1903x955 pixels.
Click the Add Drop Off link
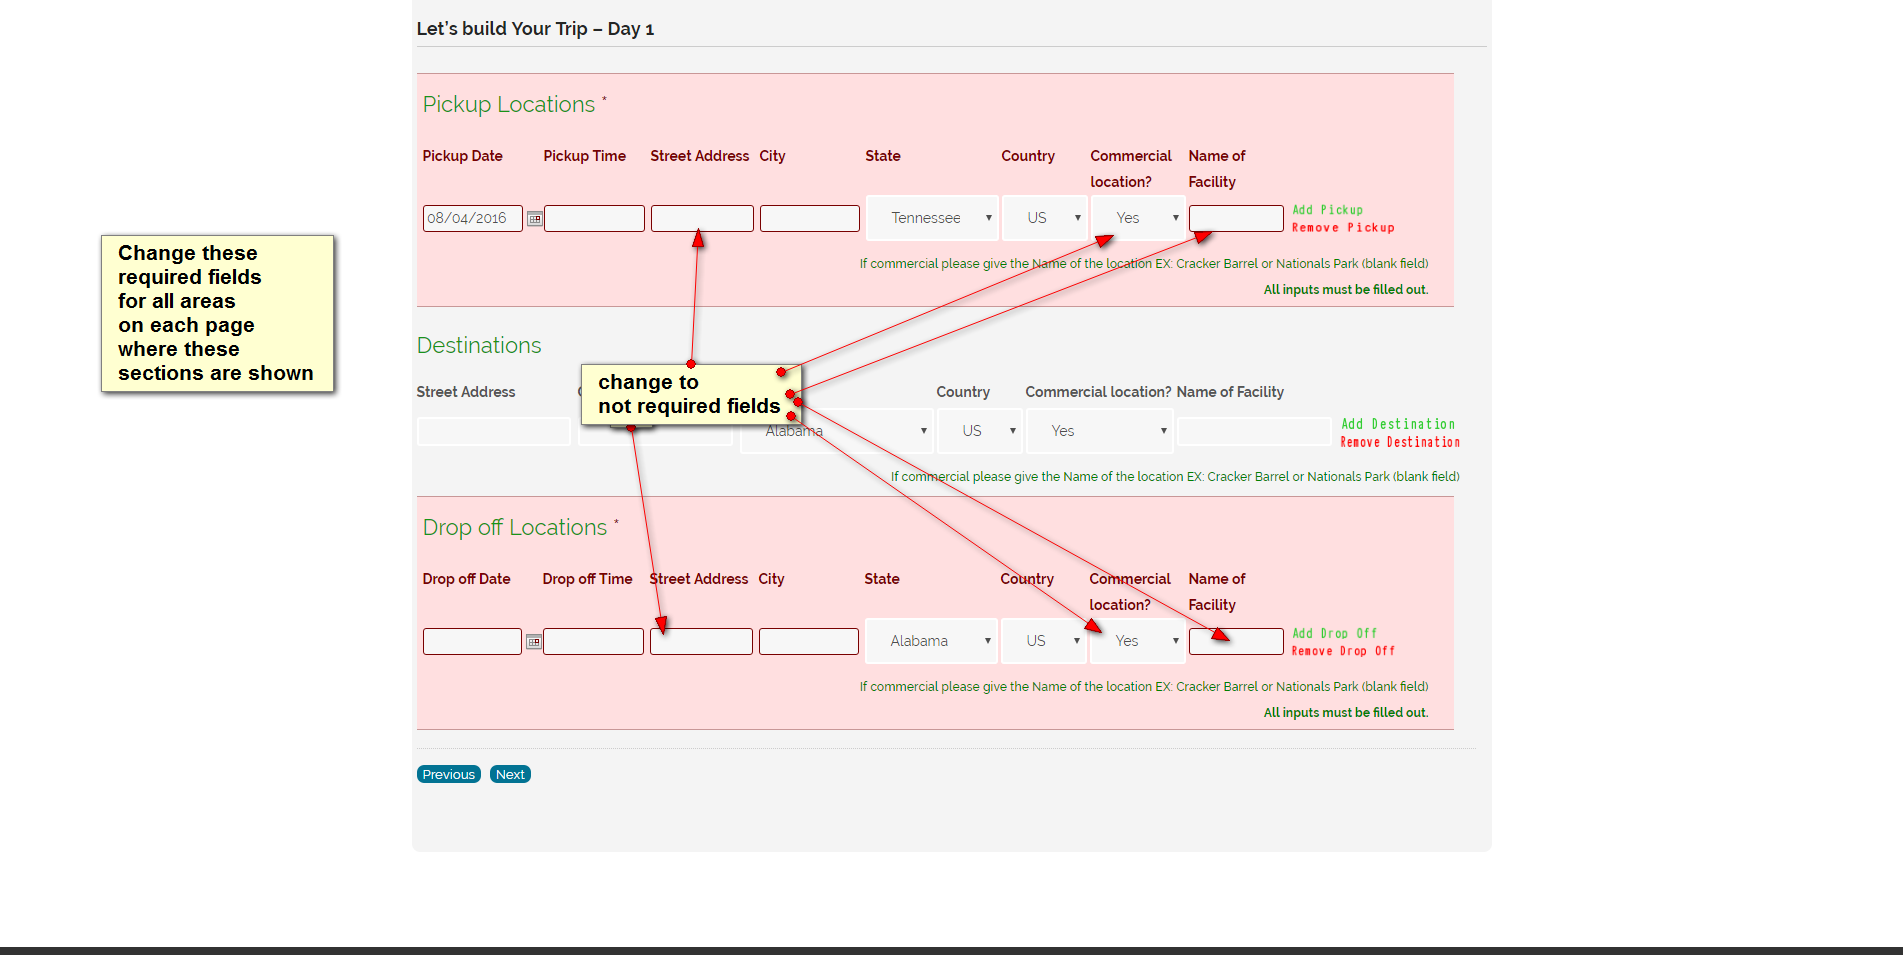pyautogui.click(x=1334, y=633)
